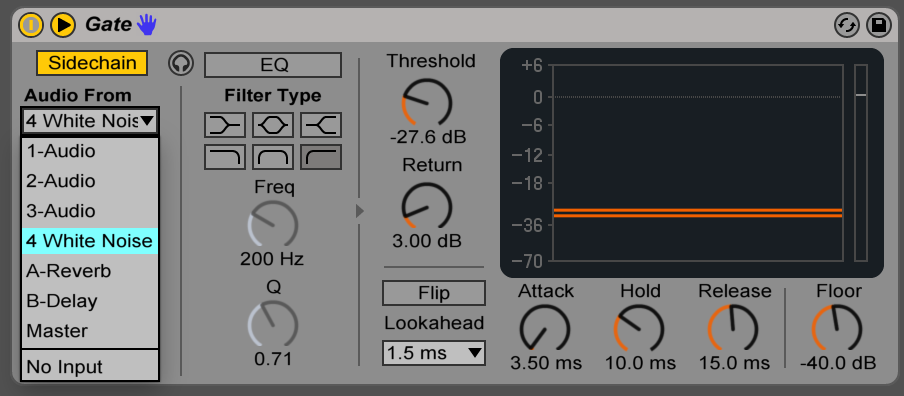904x396 pixels.
Task: Click the 0.71 Q value
Action: [x=273, y=359]
